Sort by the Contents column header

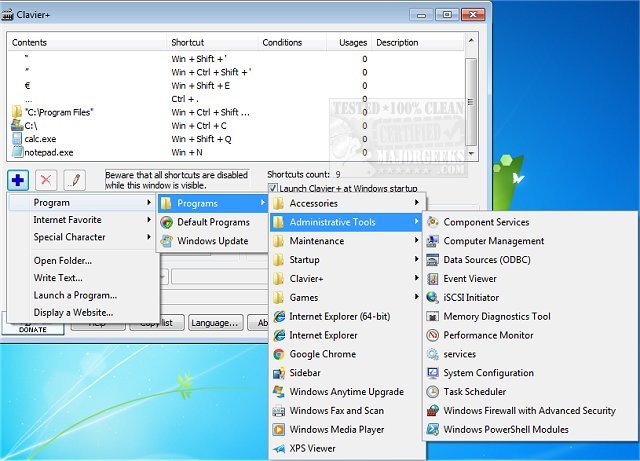(87, 42)
